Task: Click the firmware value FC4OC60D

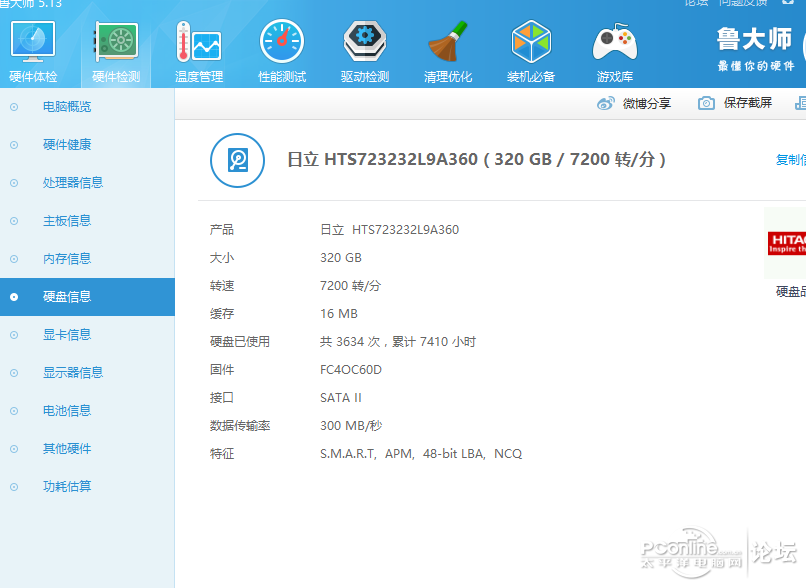Action: coord(351,370)
